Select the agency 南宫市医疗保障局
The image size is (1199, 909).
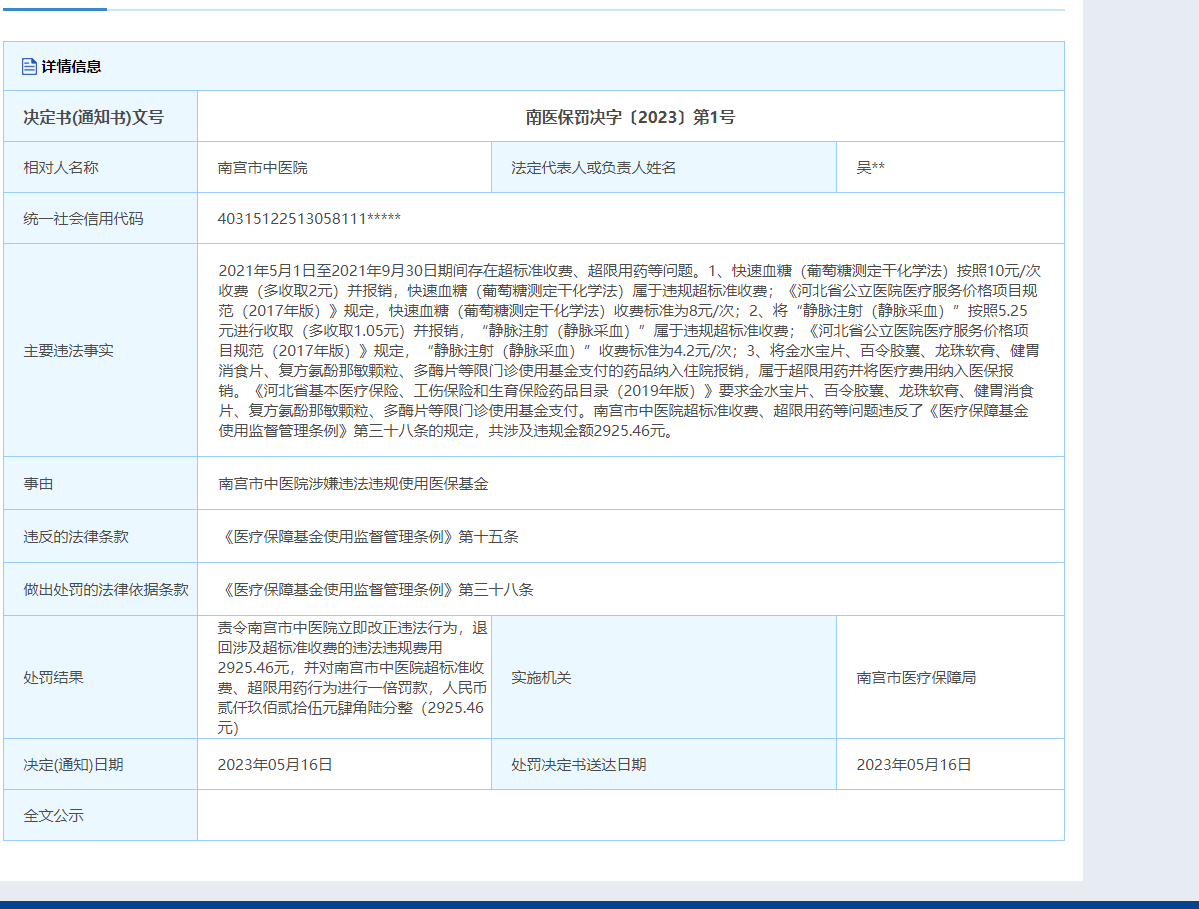[916, 677]
